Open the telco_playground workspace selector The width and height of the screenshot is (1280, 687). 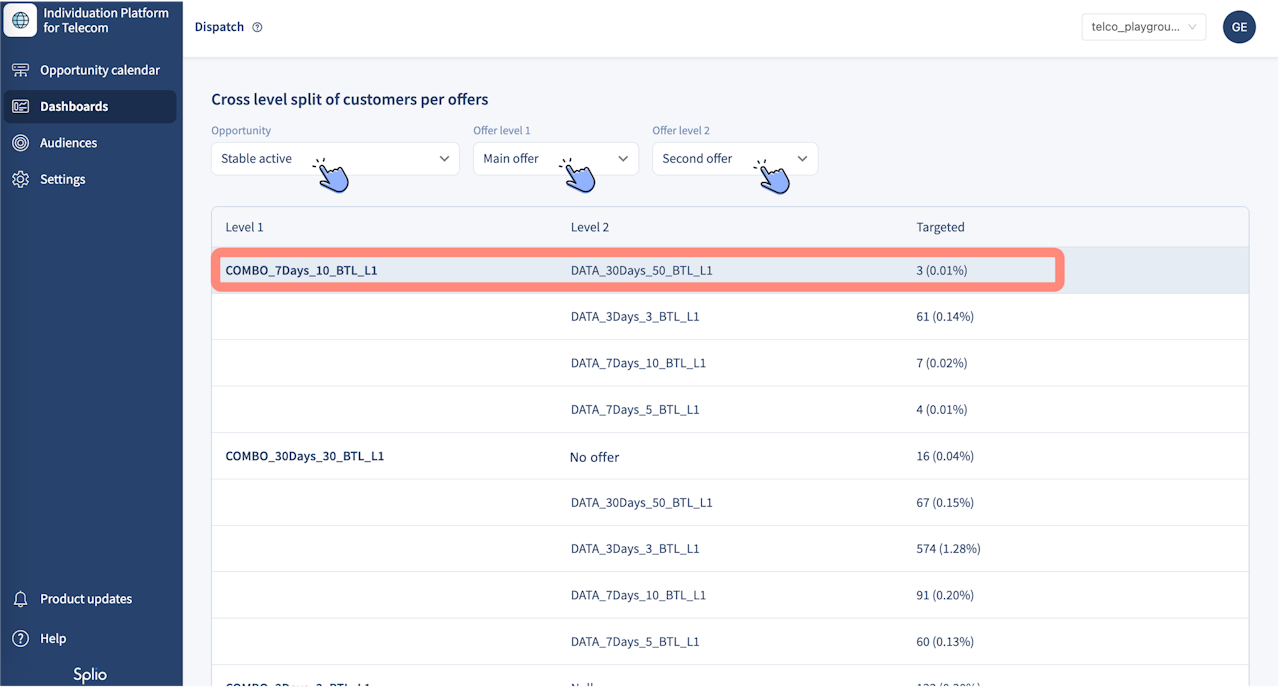pyautogui.click(x=1143, y=27)
